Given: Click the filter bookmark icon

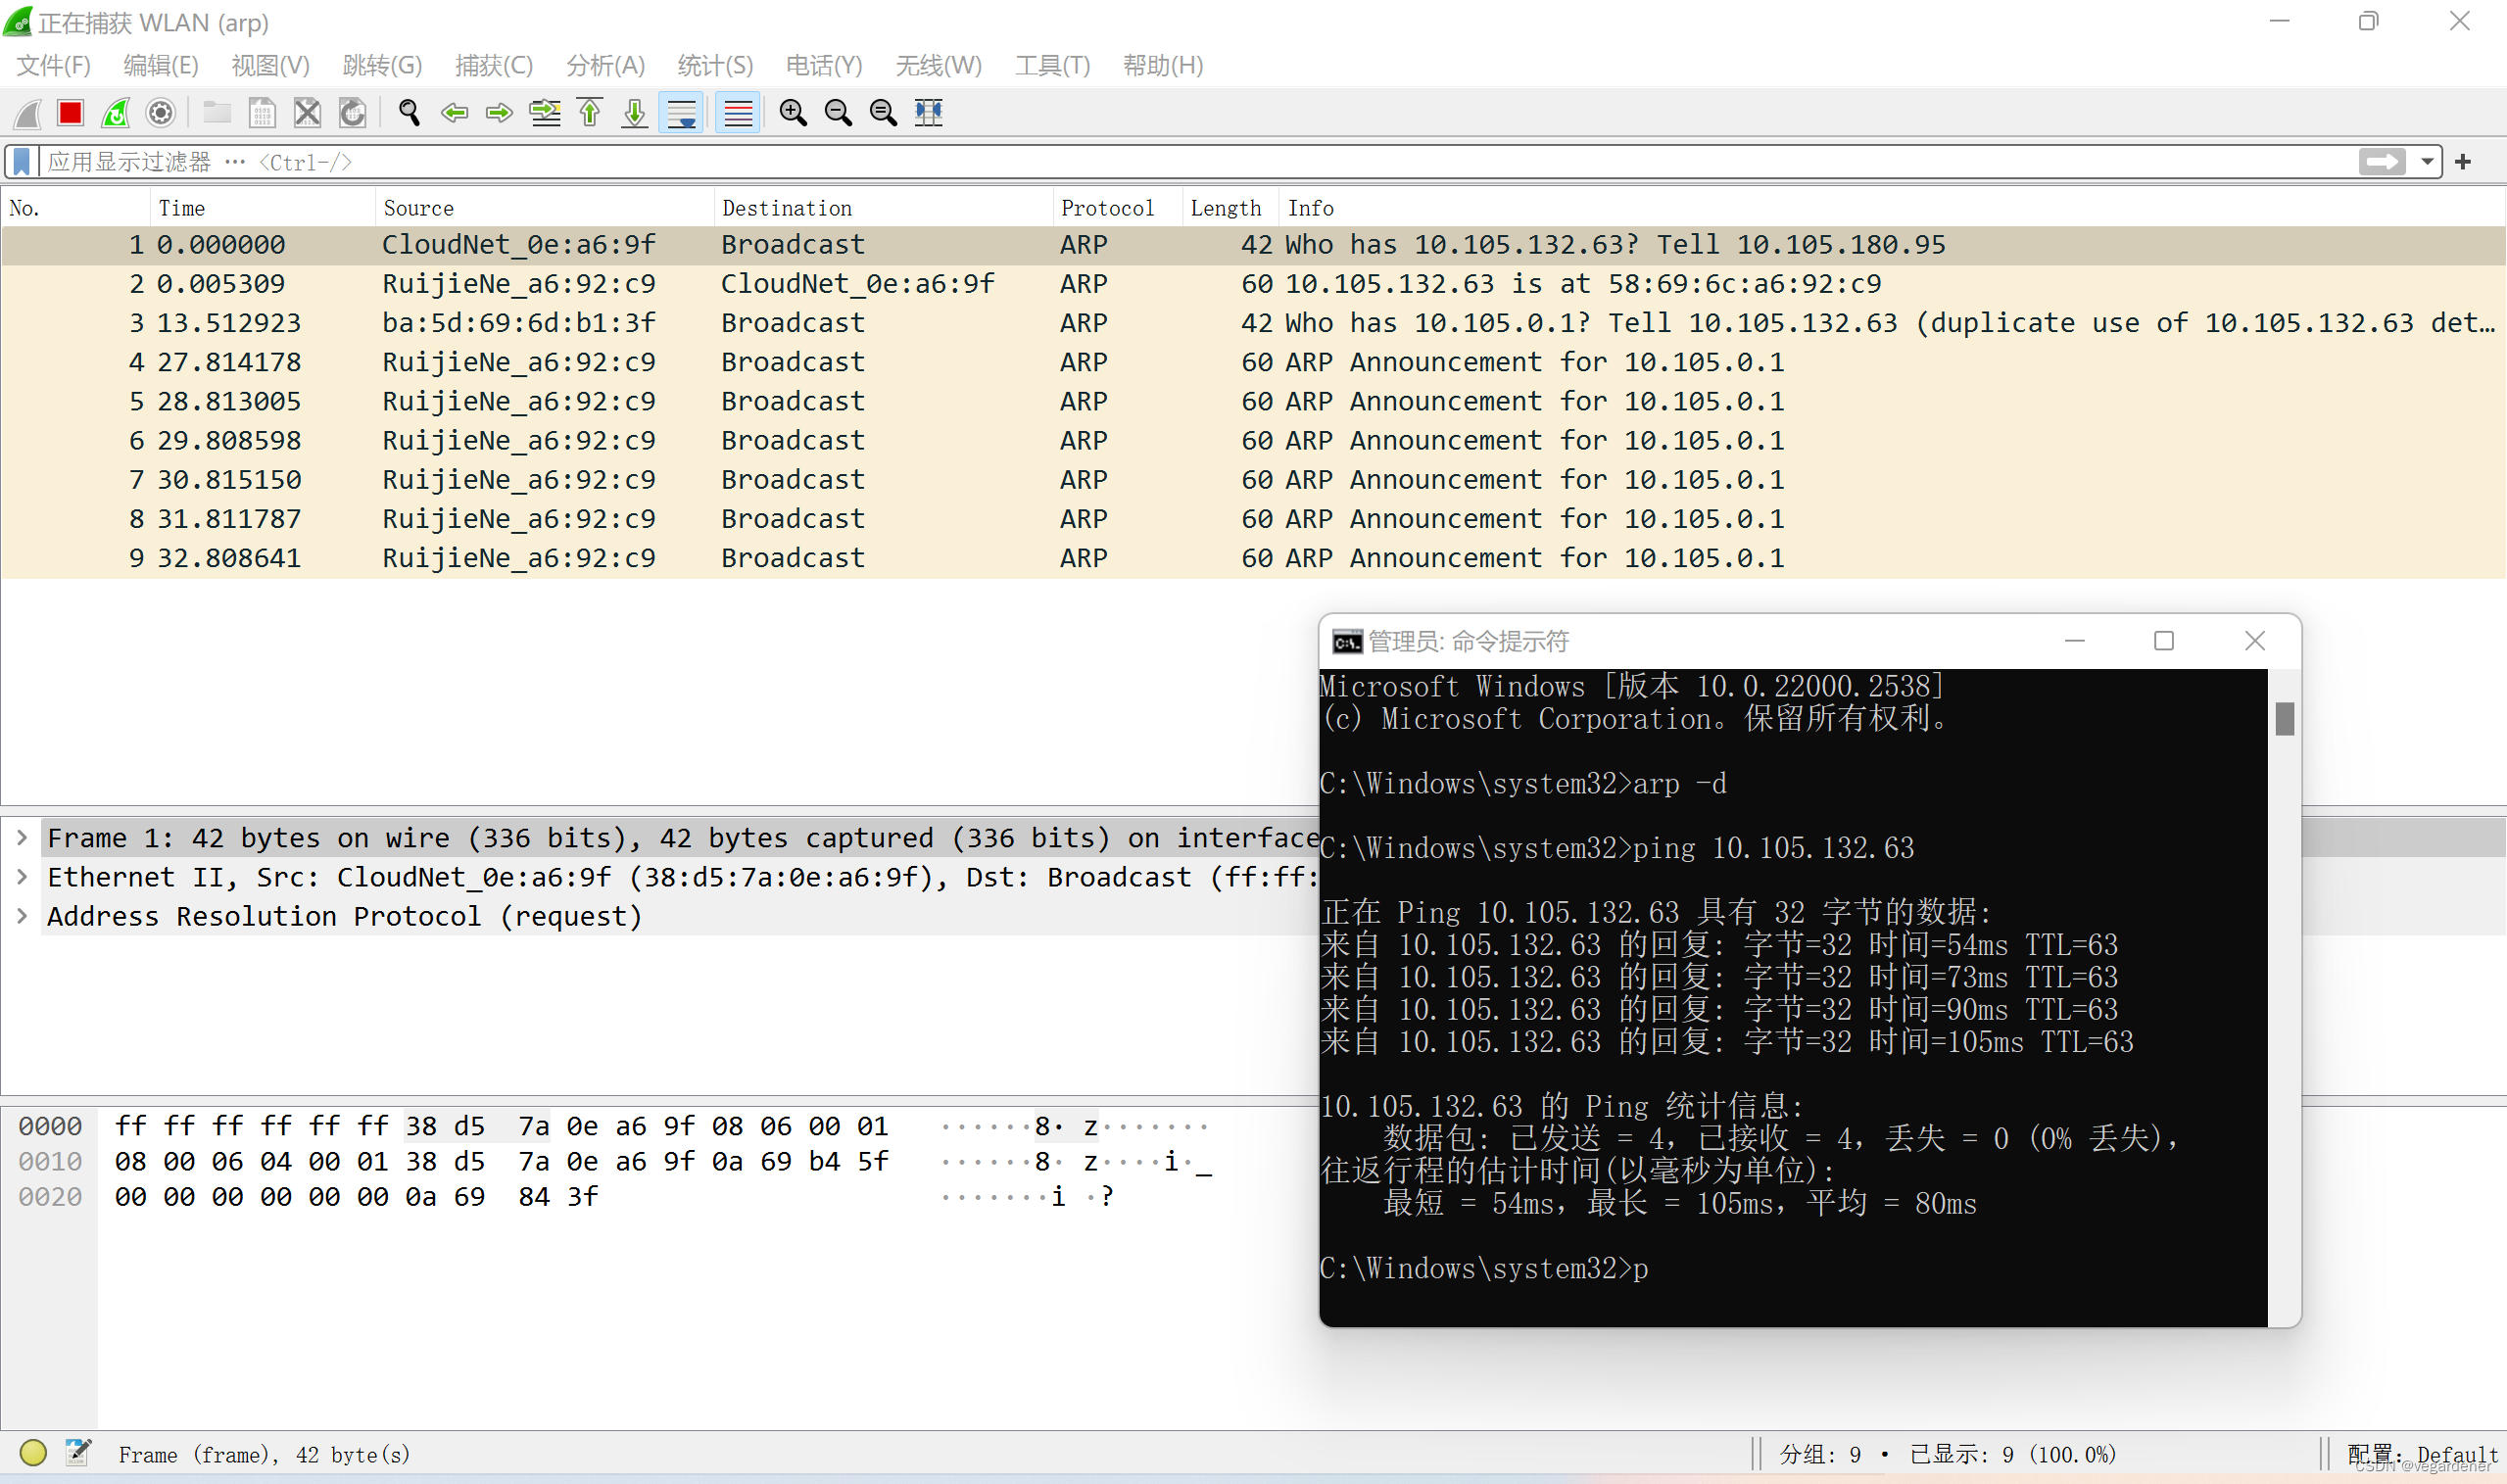Looking at the screenshot, I should pyautogui.click(x=22, y=162).
